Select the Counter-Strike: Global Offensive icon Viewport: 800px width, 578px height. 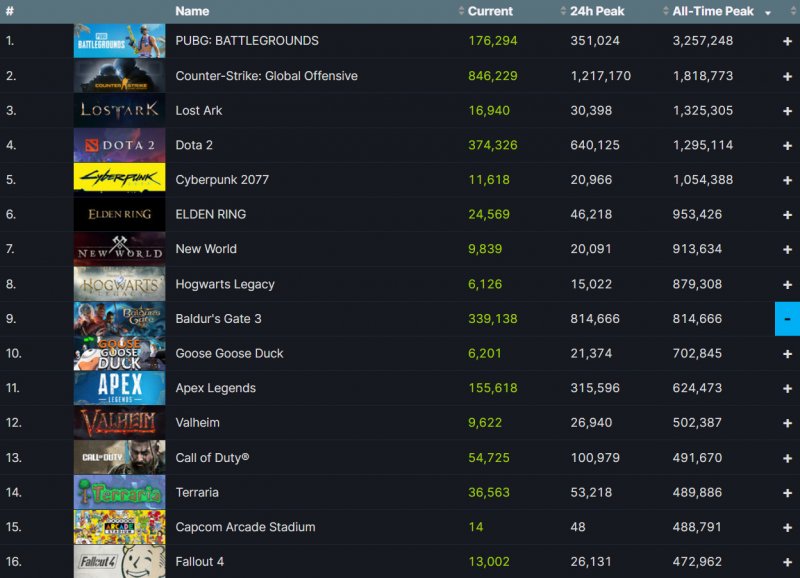pyautogui.click(x=119, y=75)
